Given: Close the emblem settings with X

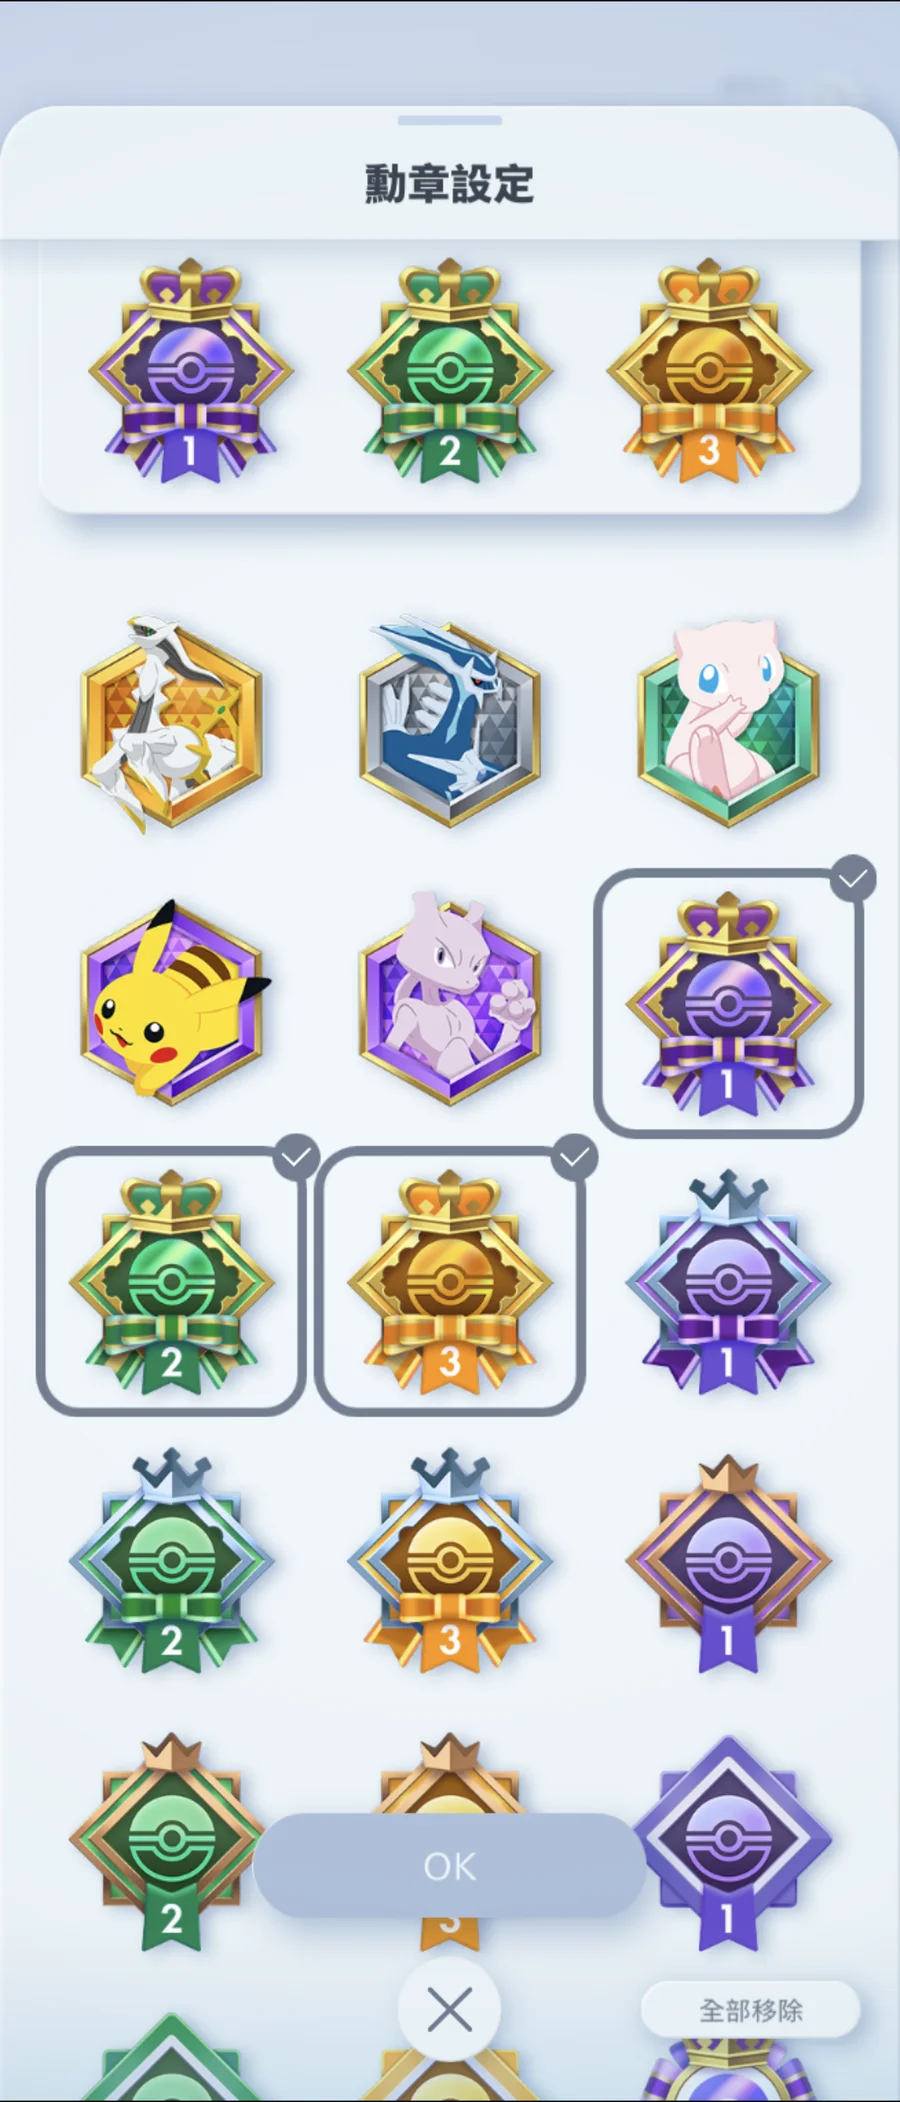Looking at the screenshot, I should point(450,2009).
